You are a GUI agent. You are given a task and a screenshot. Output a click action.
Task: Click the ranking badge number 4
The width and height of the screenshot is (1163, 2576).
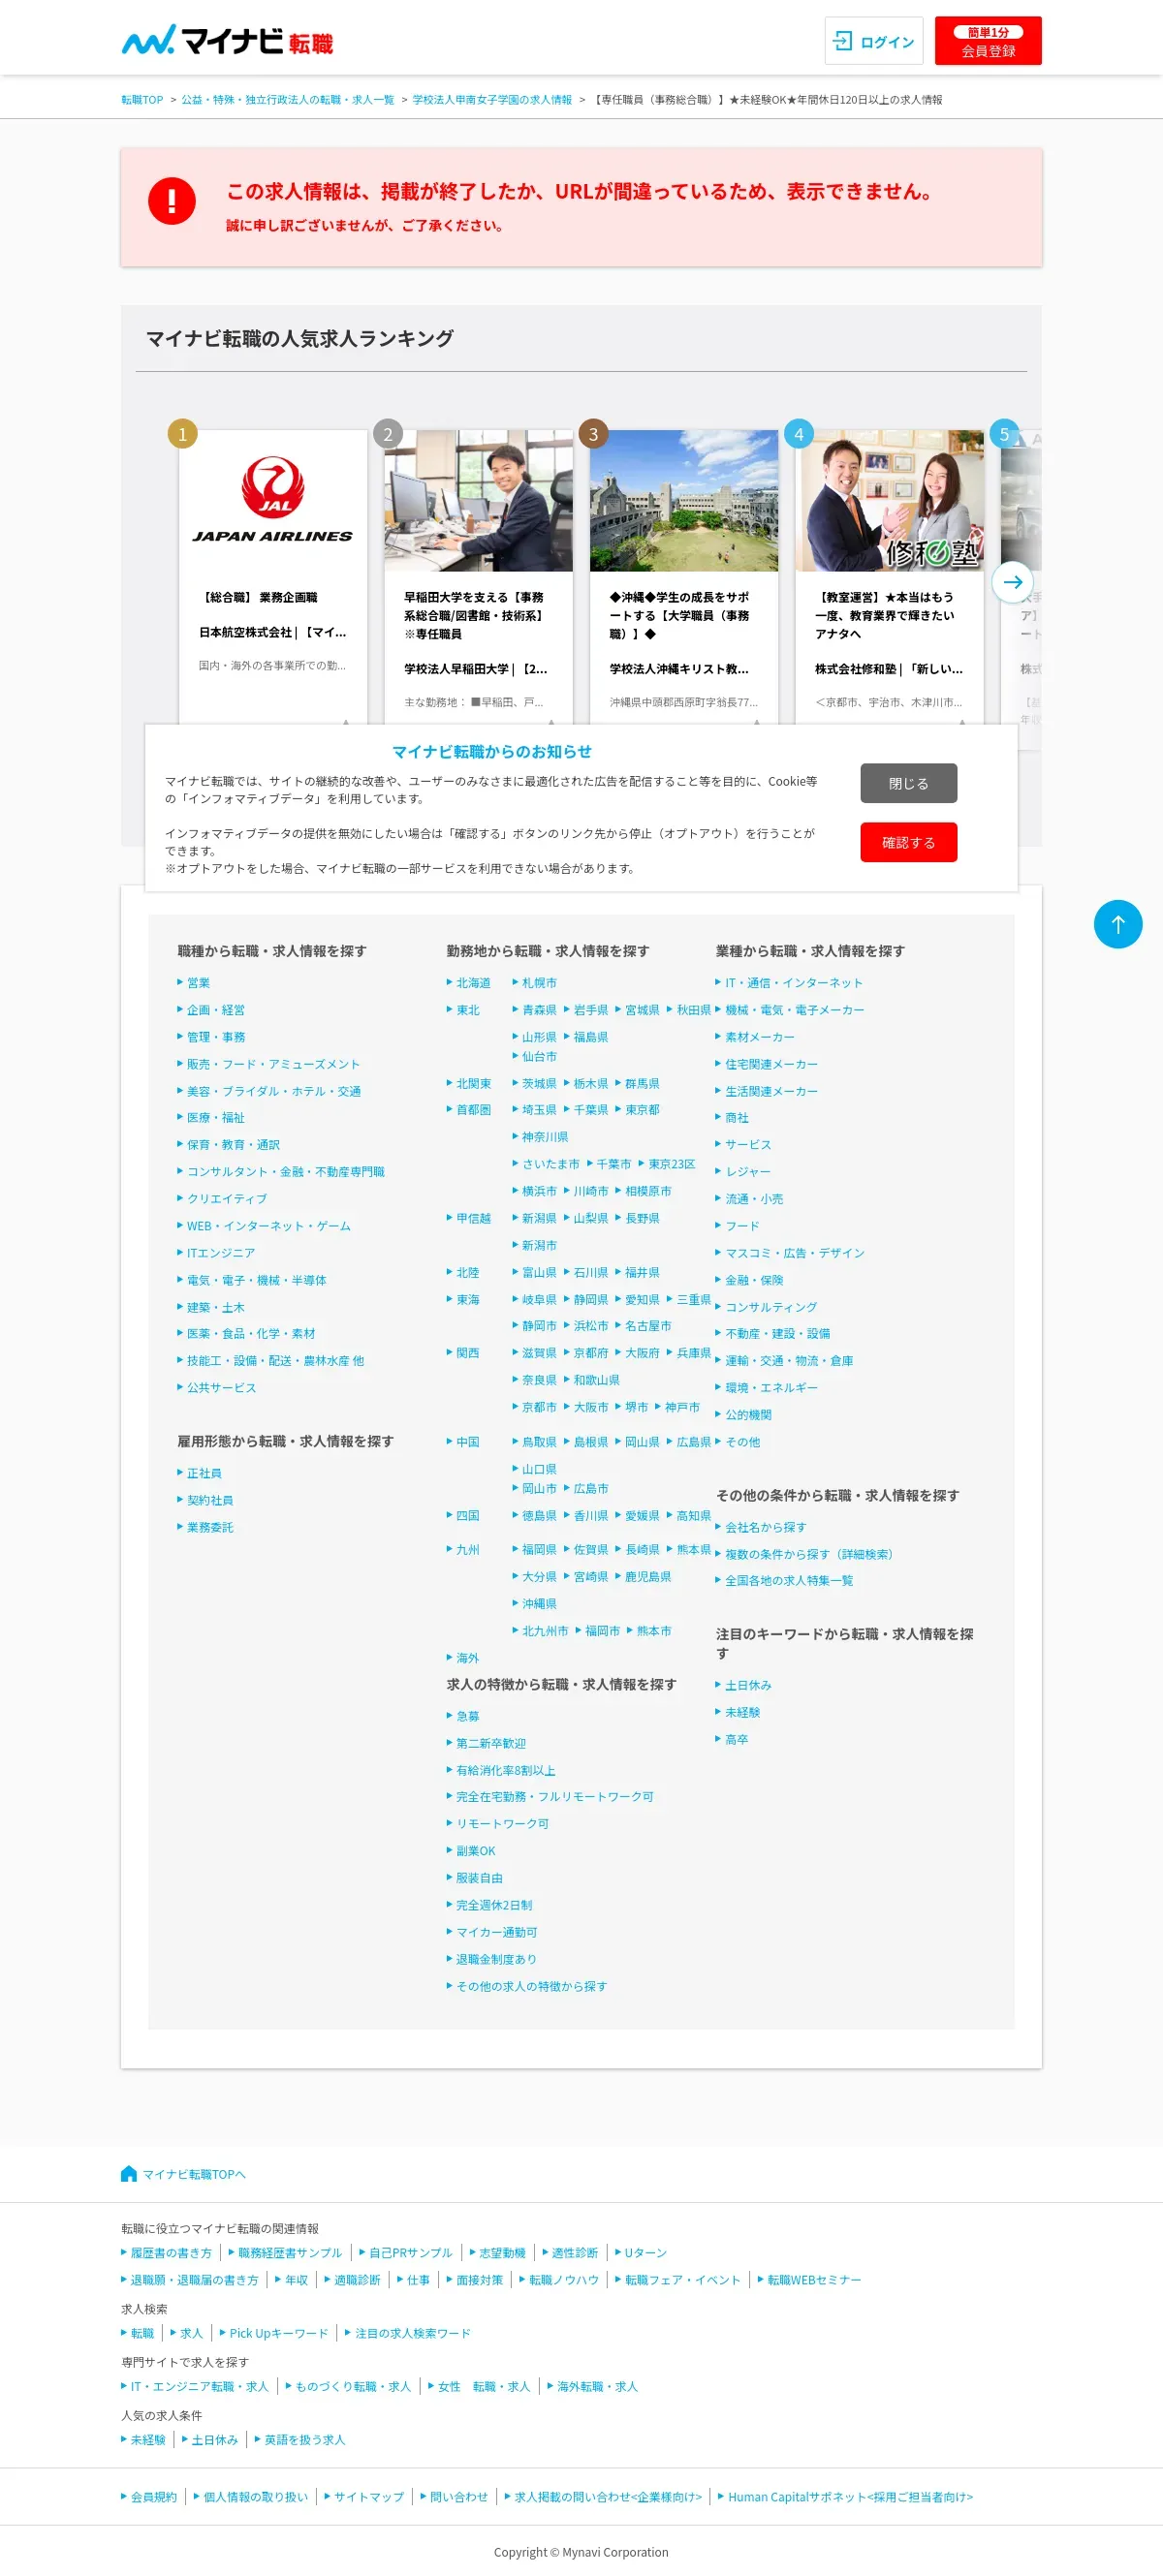798,434
